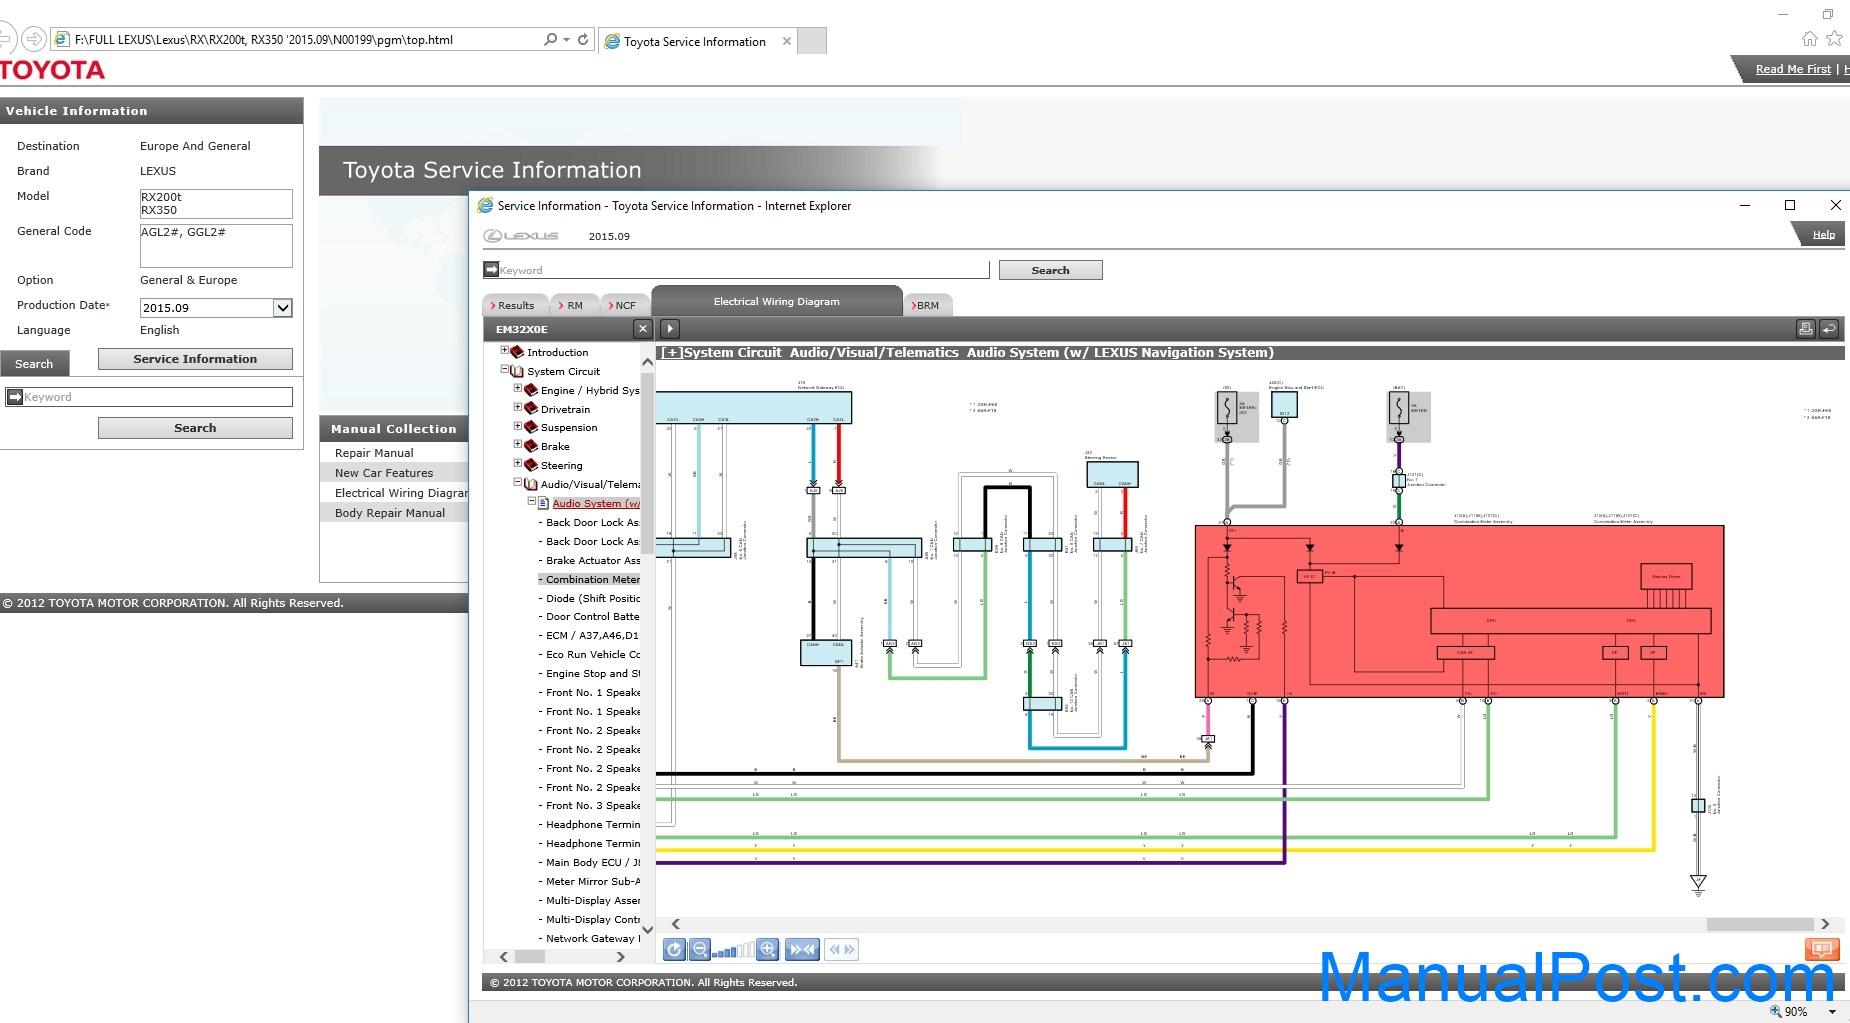Click Search button in Vehicle Information panel

point(195,428)
